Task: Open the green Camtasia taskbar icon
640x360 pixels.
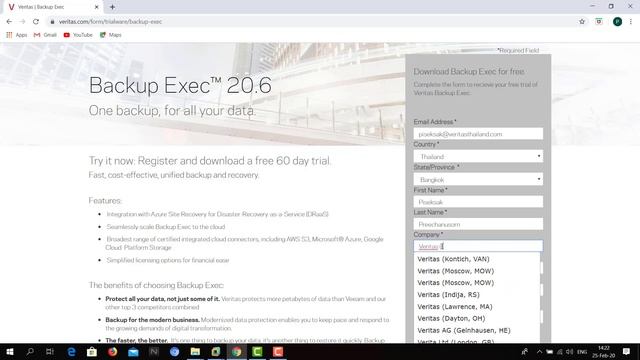Action: pyautogui.click(x=257, y=351)
